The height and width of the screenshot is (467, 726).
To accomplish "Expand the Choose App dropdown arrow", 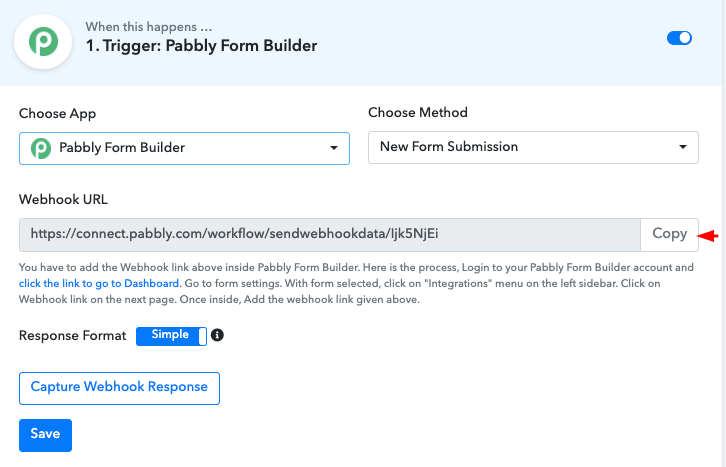I will 333,148.
